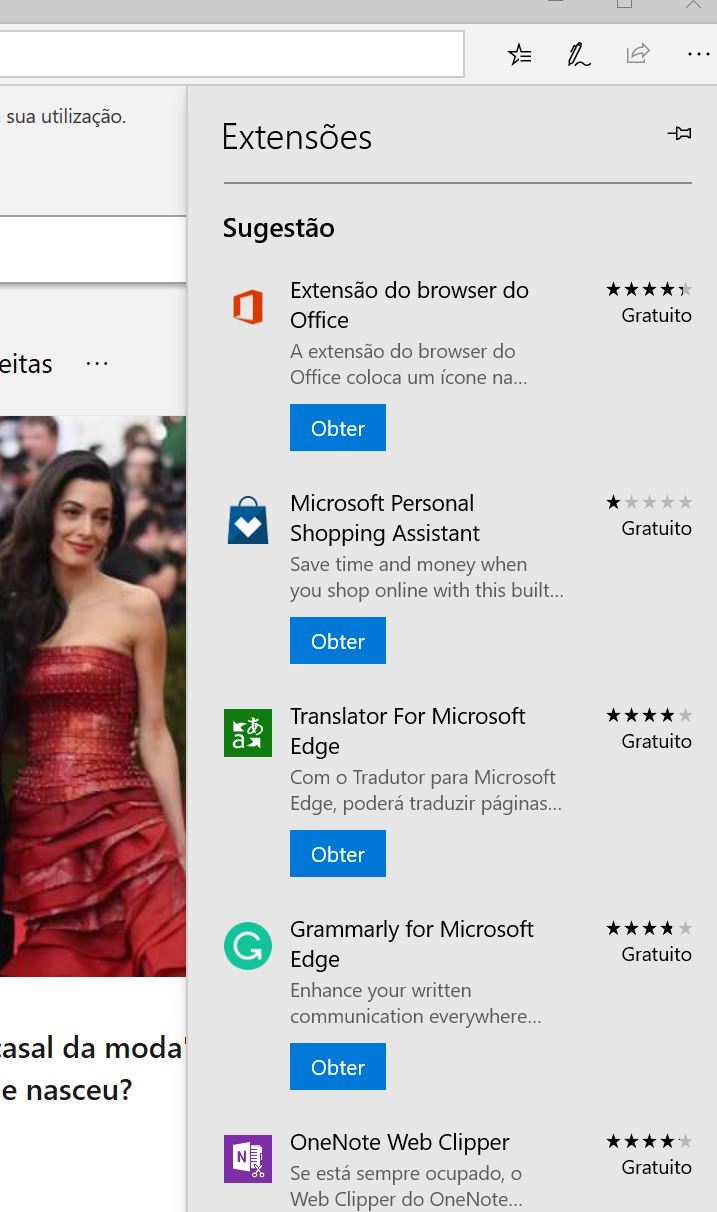Open the 'casal da moda' article headline
The image size is (717, 1212).
(91, 1069)
